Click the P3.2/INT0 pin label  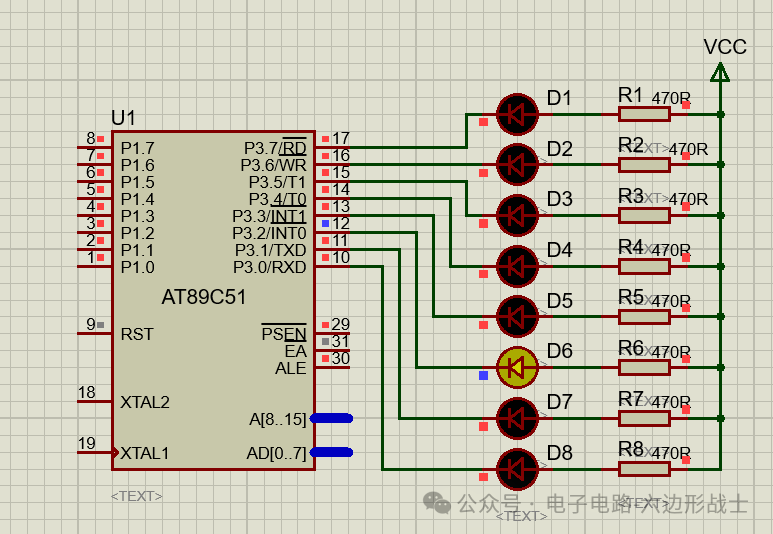point(269,233)
